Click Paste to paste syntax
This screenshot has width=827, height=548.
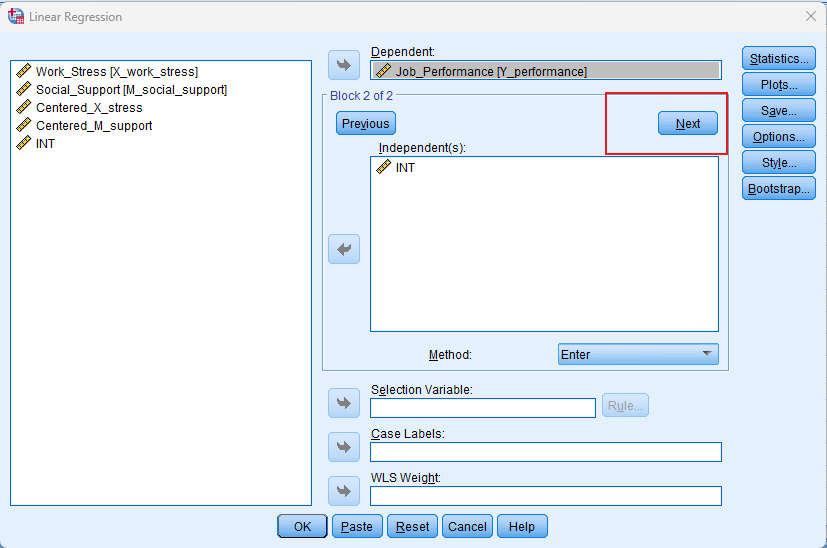[x=356, y=526]
